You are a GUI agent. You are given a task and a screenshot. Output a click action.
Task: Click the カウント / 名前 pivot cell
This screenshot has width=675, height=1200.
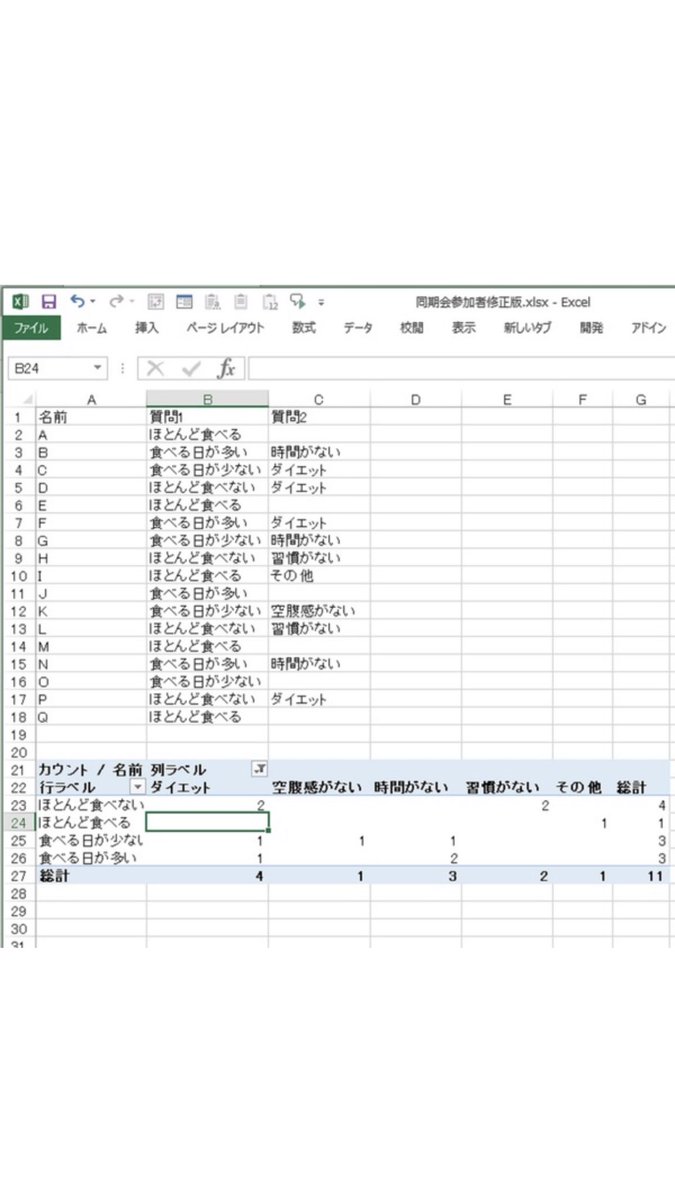pyautogui.click(x=91, y=769)
